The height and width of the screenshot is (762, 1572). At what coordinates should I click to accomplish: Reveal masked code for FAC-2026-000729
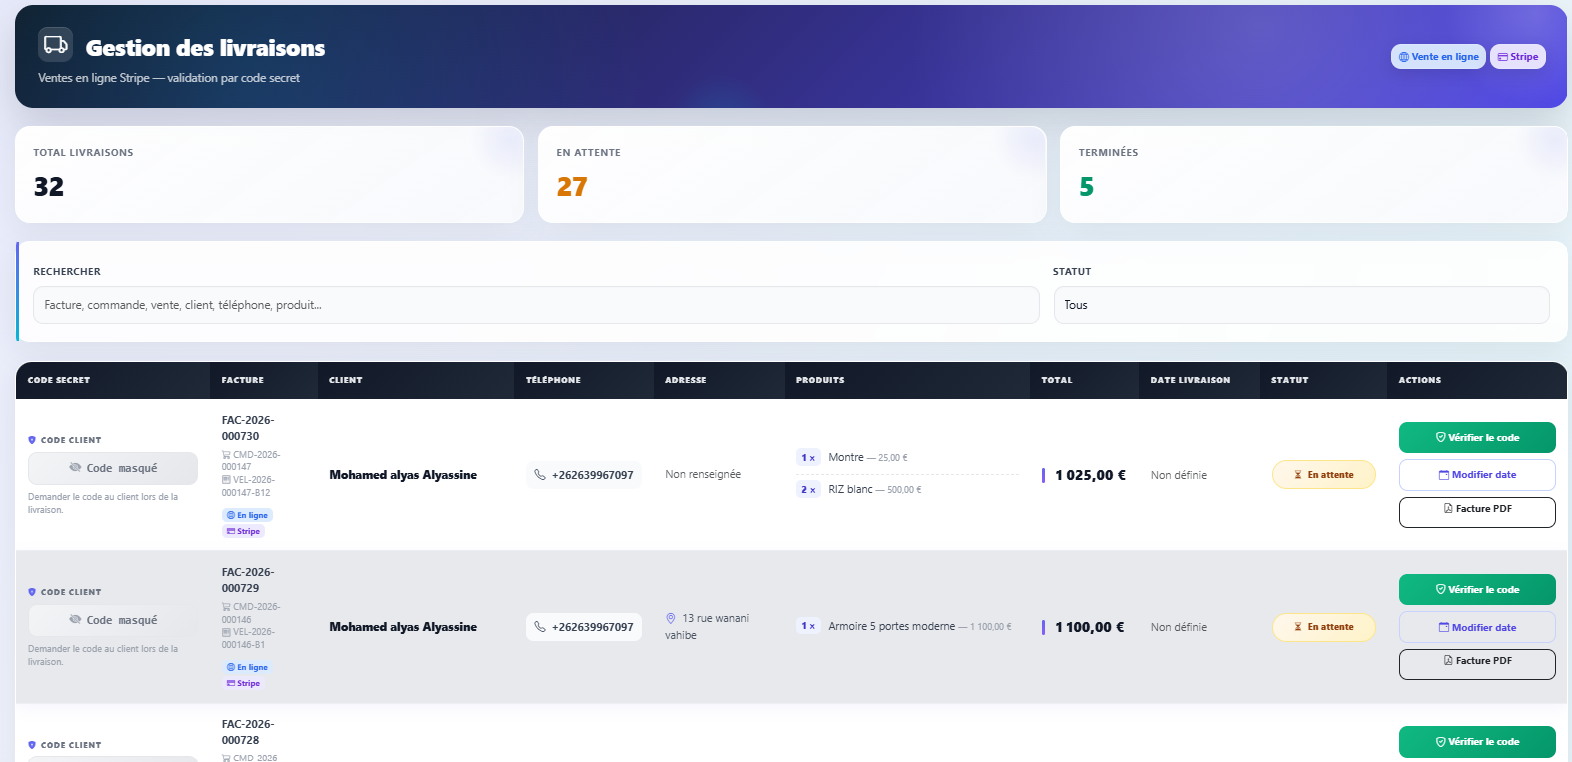click(113, 620)
